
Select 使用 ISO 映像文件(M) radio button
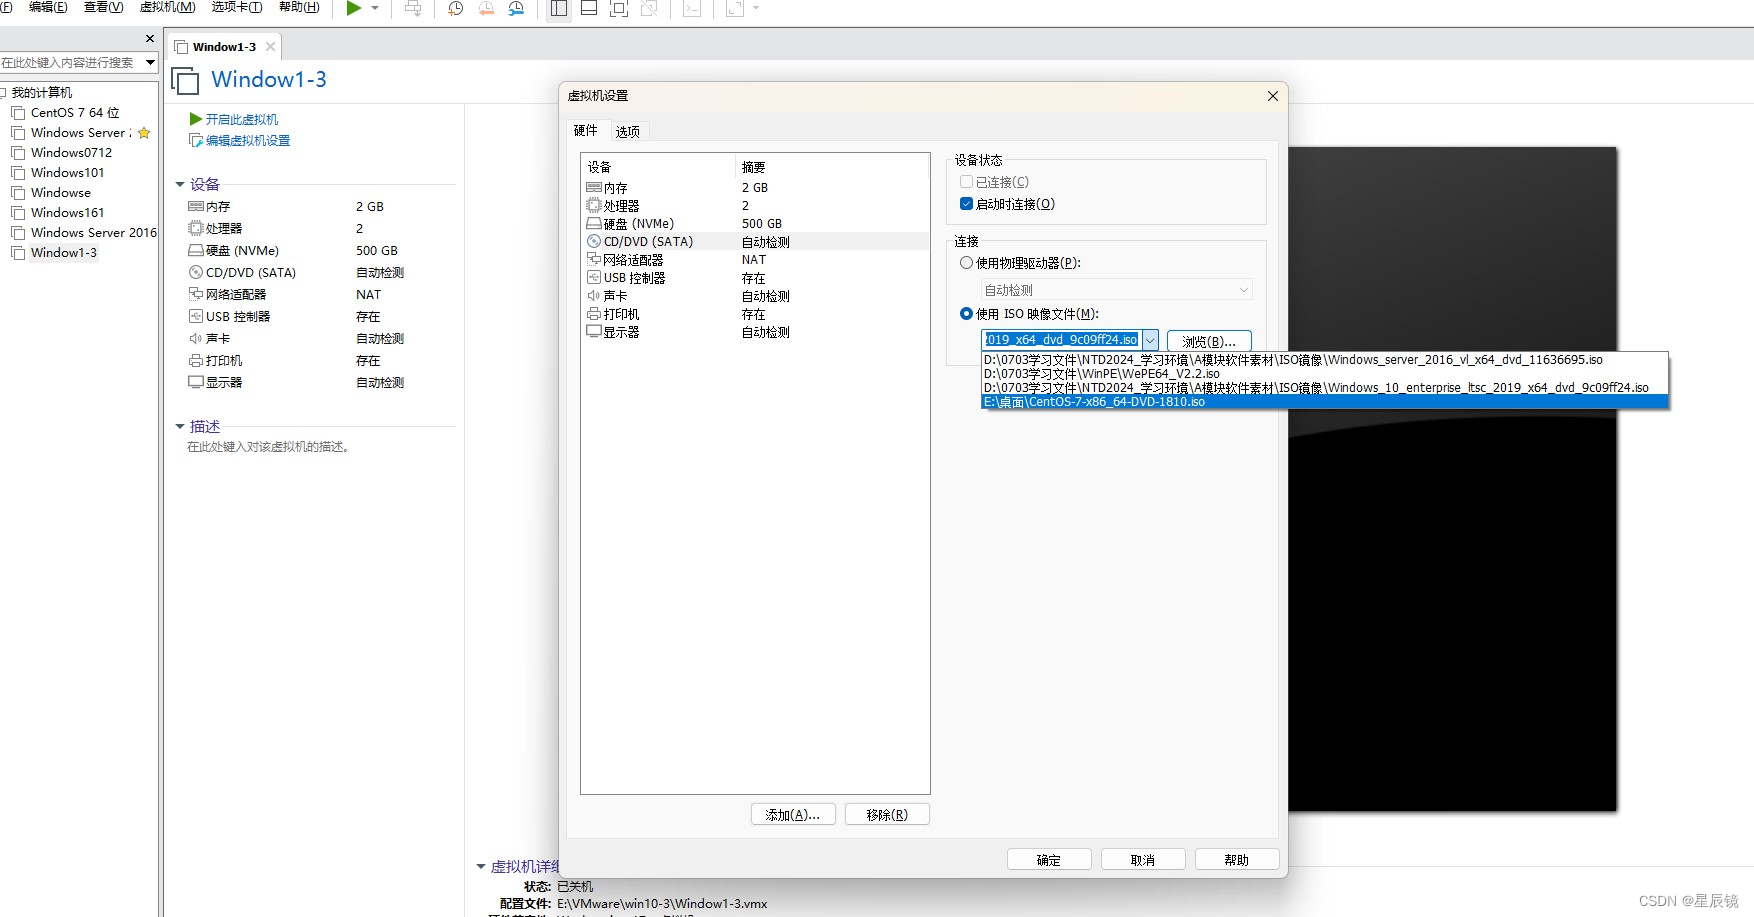click(x=966, y=314)
